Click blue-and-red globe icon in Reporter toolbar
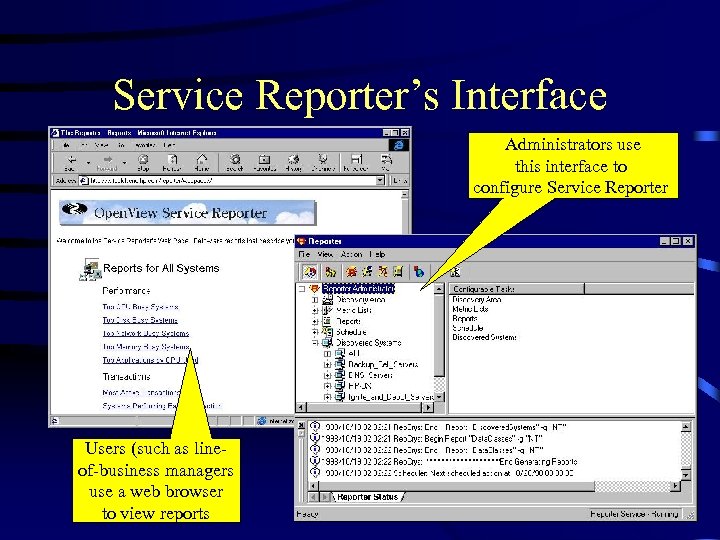The width and height of the screenshot is (720, 540). click(419, 272)
